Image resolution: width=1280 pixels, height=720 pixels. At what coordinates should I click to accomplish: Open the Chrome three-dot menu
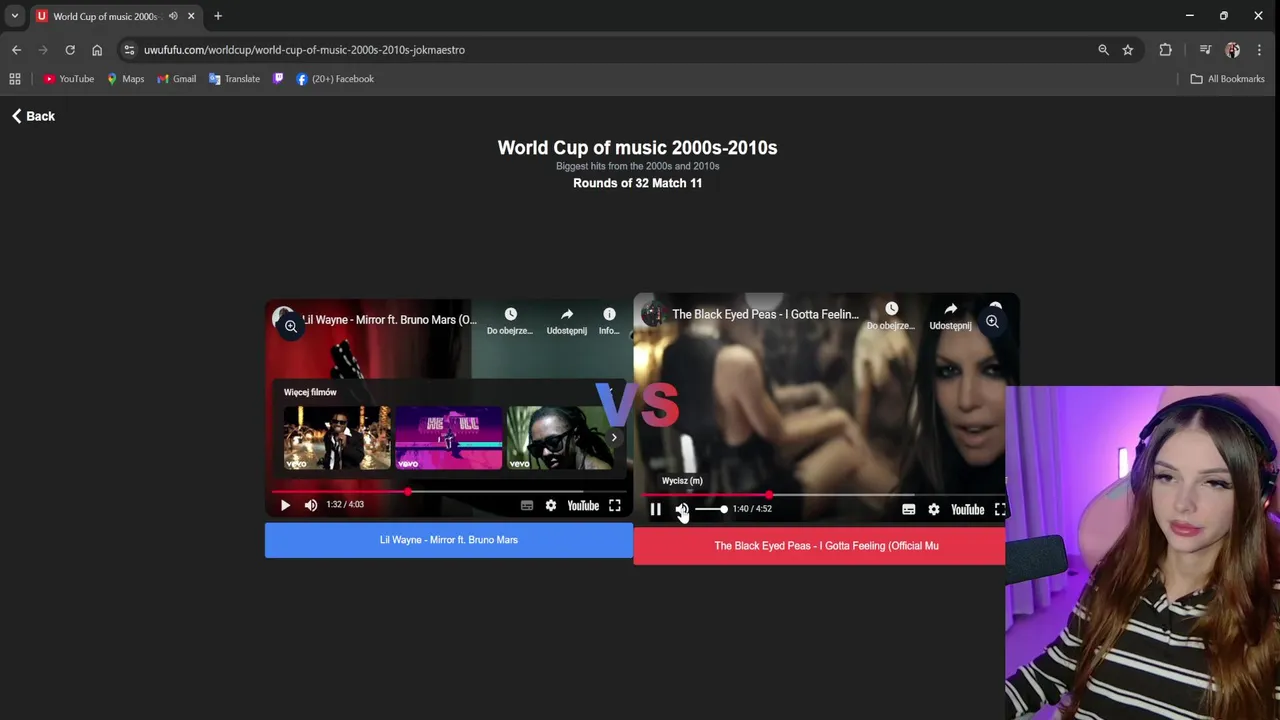(1259, 50)
